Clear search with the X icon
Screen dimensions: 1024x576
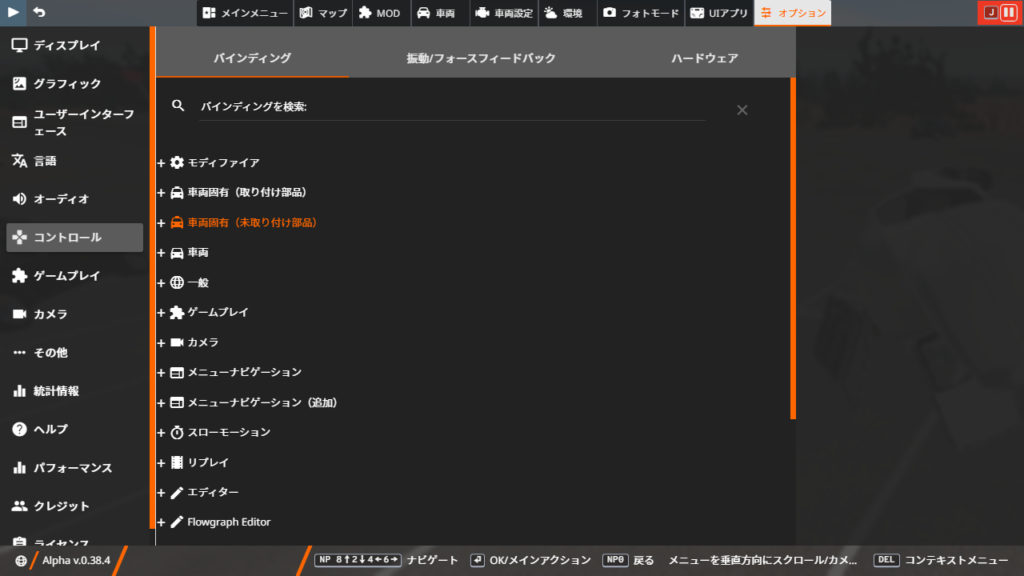click(742, 110)
